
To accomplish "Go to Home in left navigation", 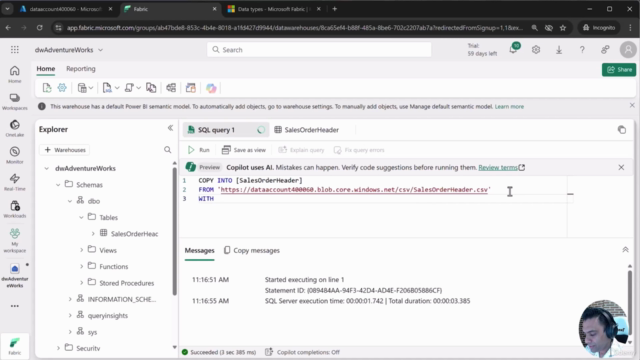I will 15,74.
